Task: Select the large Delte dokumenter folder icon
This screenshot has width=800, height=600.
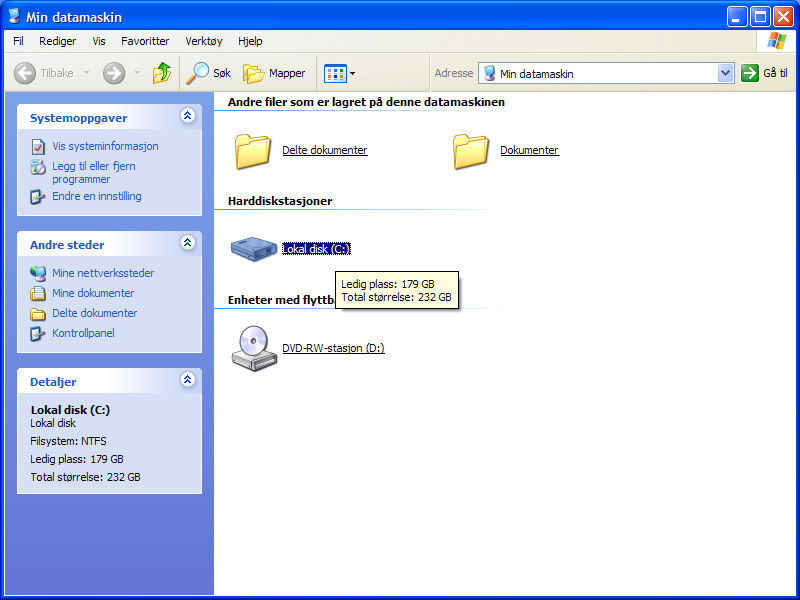Action: (253, 151)
